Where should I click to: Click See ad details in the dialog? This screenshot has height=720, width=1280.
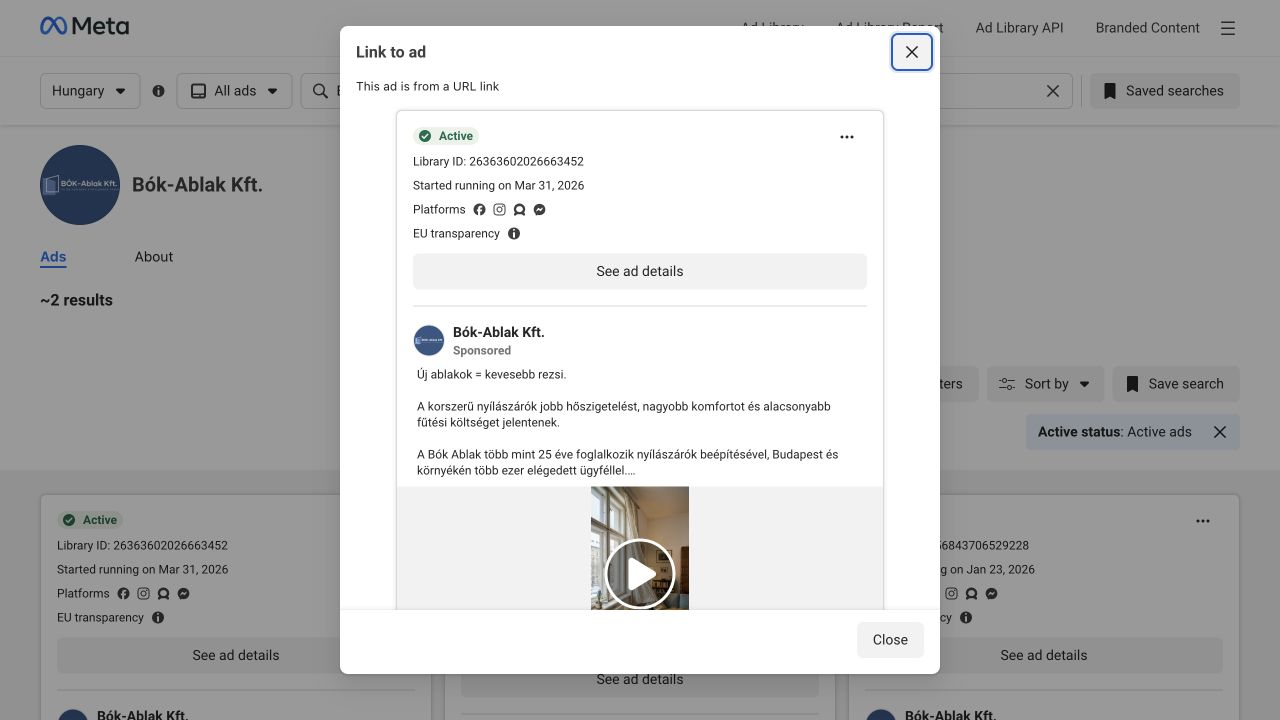pos(640,271)
